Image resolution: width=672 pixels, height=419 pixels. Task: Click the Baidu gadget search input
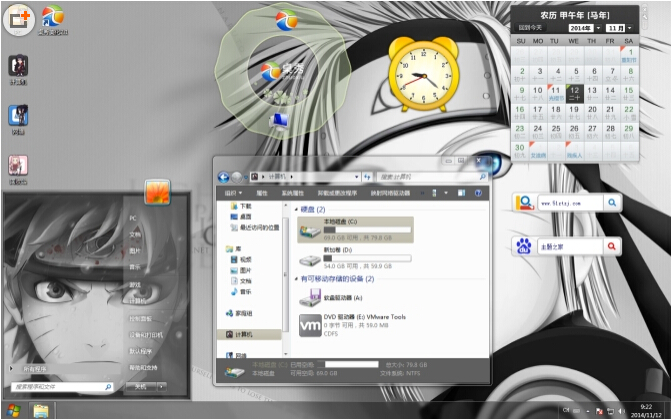coord(570,247)
